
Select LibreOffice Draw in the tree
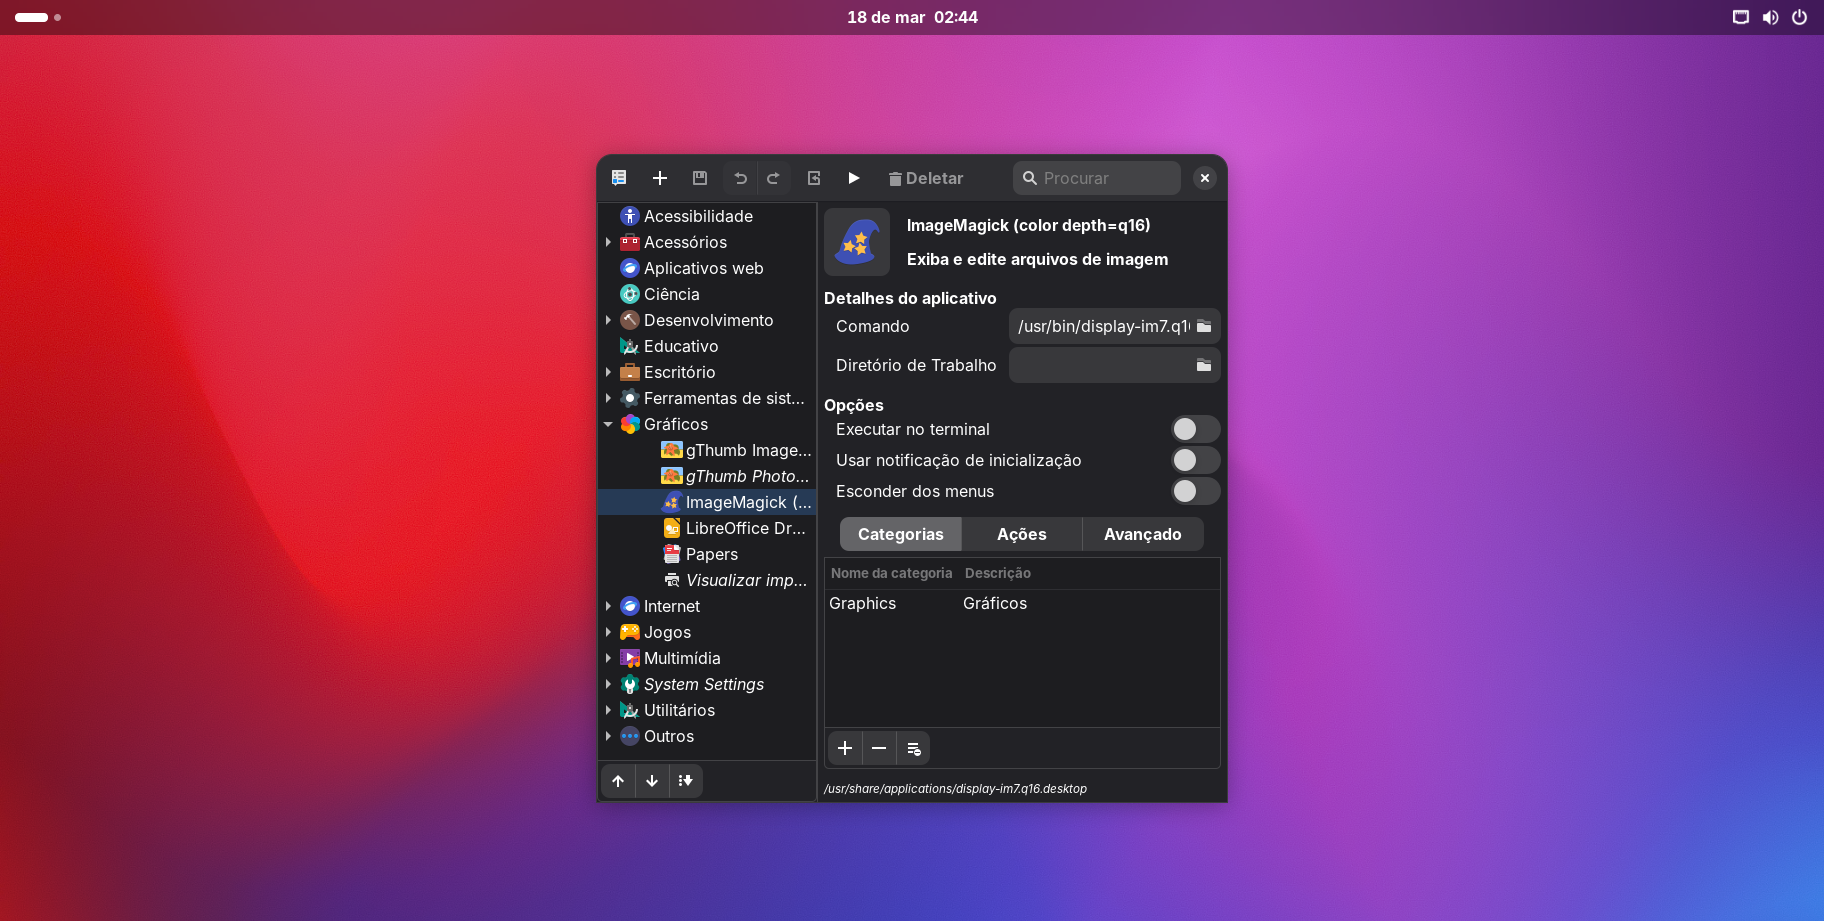pyautogui.click(x=744, y=528)
